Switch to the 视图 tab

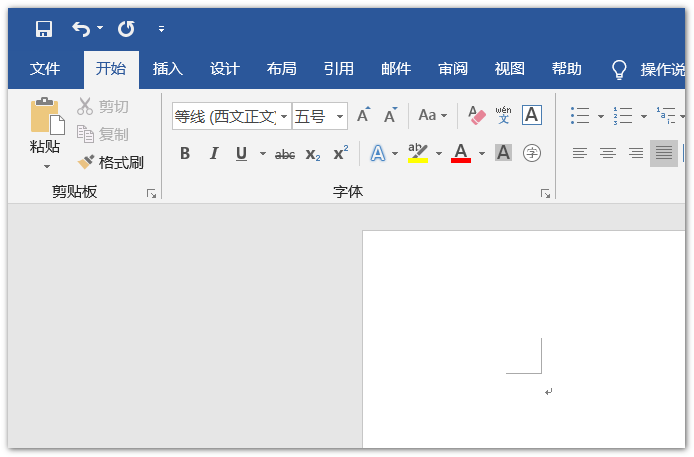[510, 69]
